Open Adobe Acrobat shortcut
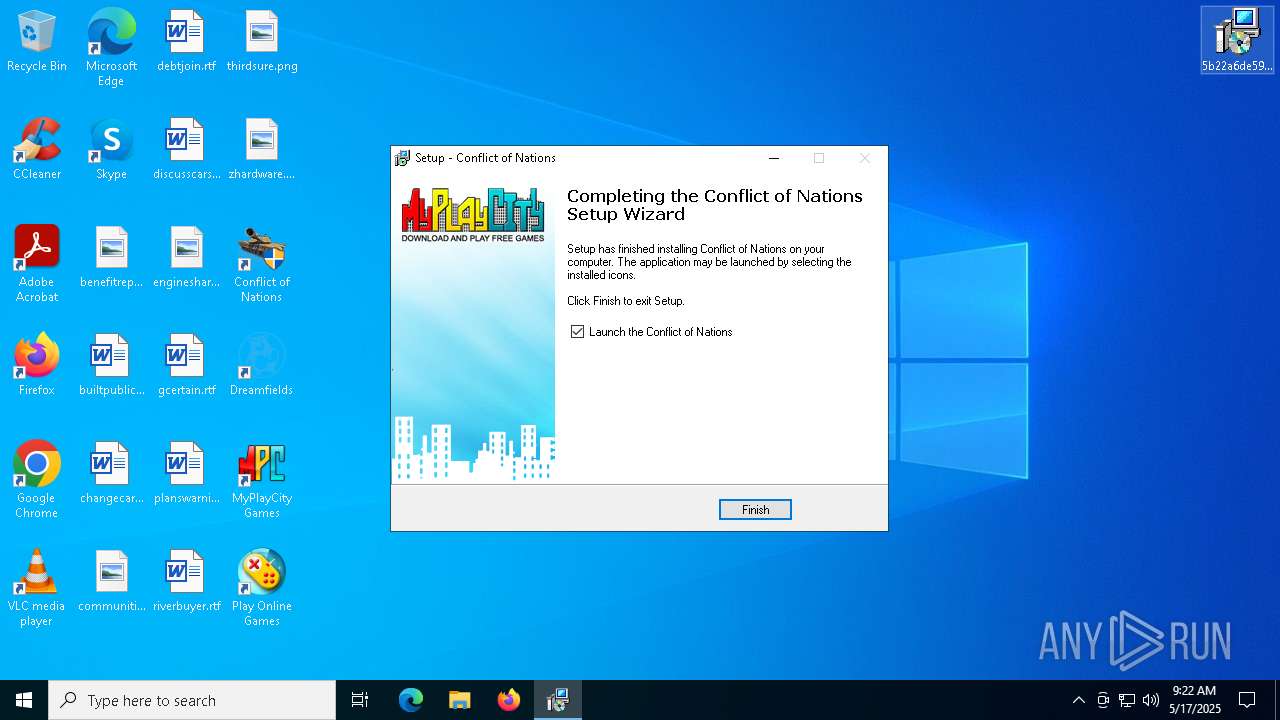The height and width of the screenshot is (720, 1280). coord(37,264)
